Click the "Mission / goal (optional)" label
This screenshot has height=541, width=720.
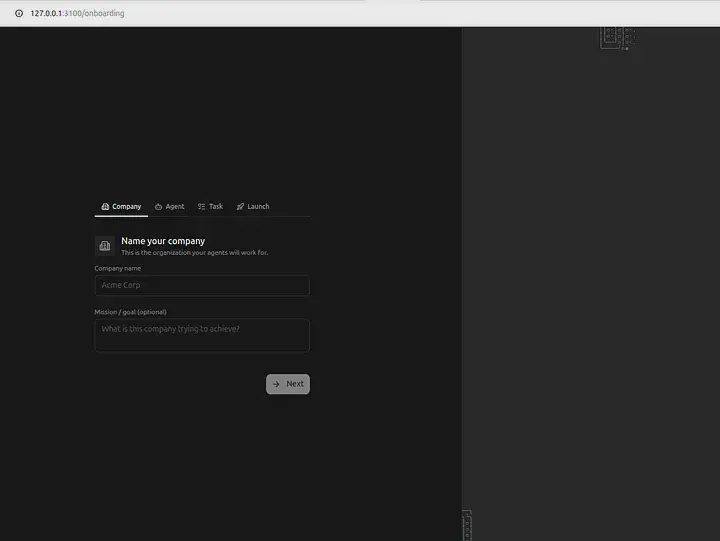[130, 312]
